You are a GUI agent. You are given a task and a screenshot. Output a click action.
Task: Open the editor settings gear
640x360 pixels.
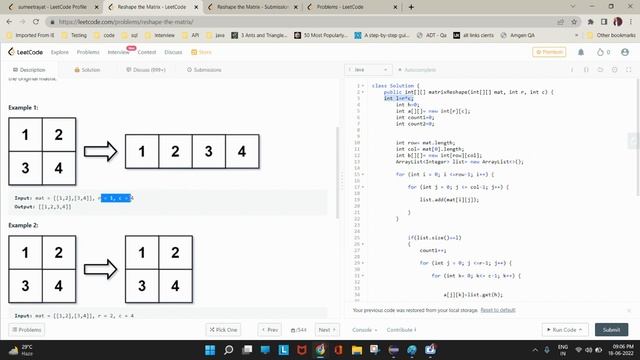pyautogui.click(x=614, y=70)
